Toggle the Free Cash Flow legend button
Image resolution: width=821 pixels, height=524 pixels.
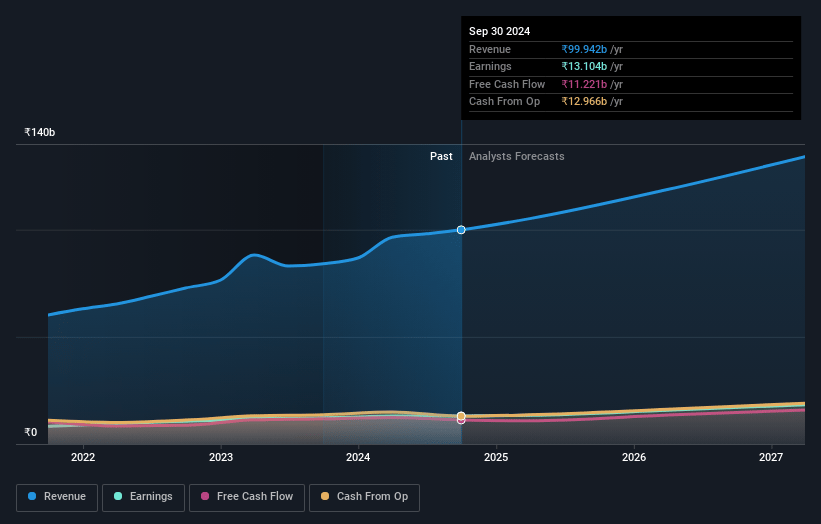pos(247,497)
